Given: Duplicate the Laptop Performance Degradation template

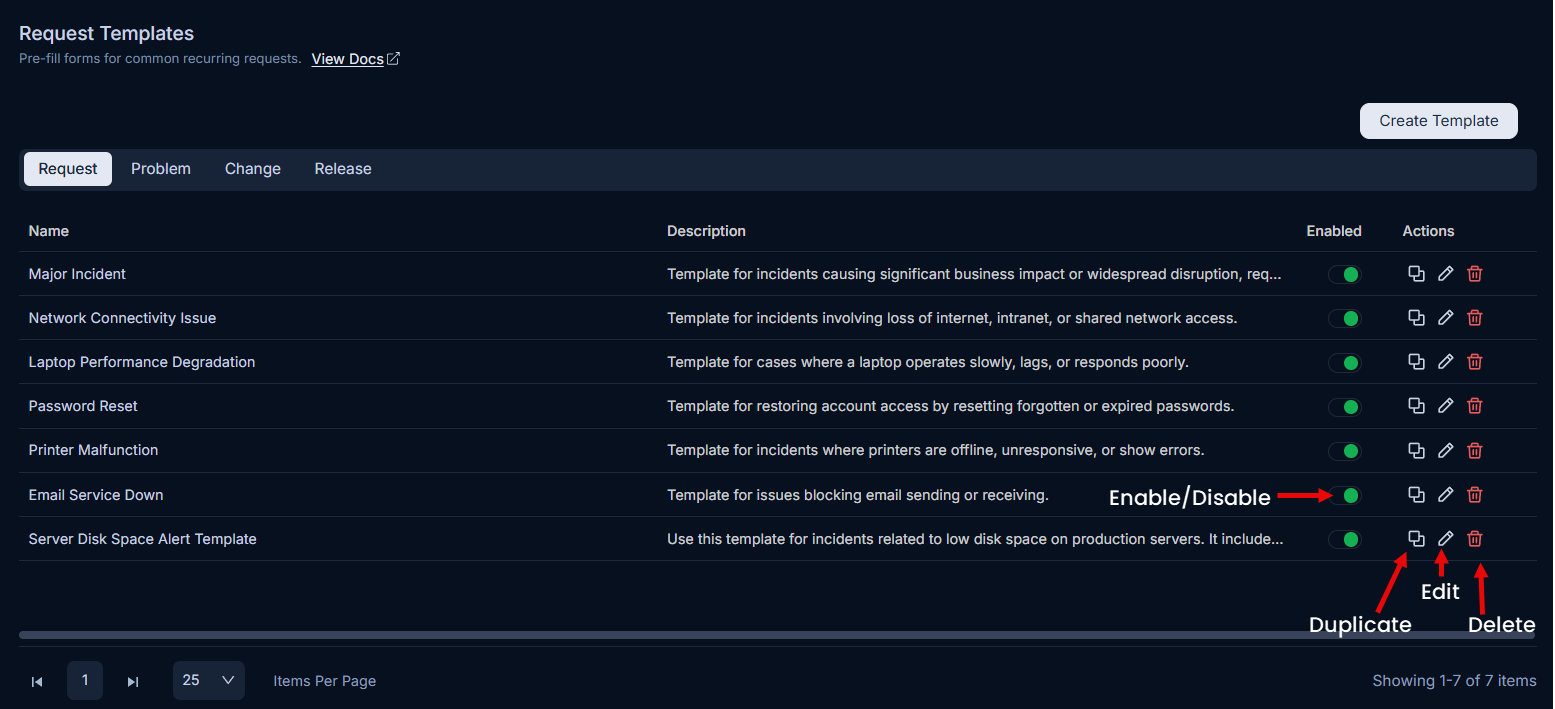Looking at the screenshot, I should tap(1416, 362).
